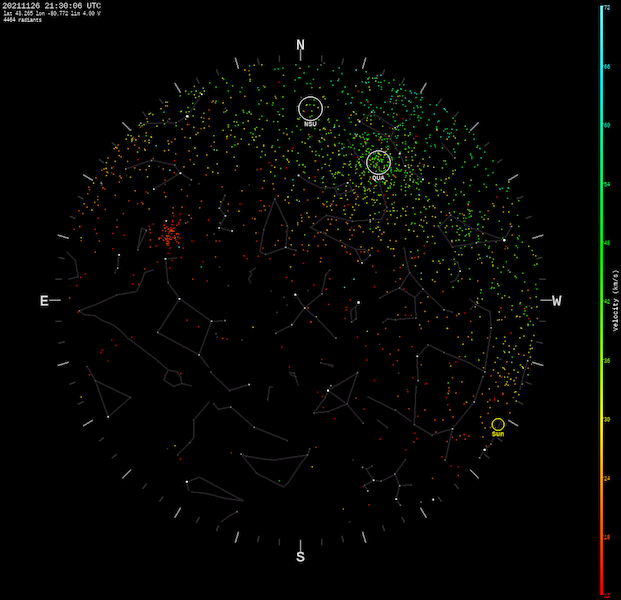Image resolution: width=621 pixels, height=600 pixels.
Task: Click the QUA radiant circle marker
Action: 378,162
